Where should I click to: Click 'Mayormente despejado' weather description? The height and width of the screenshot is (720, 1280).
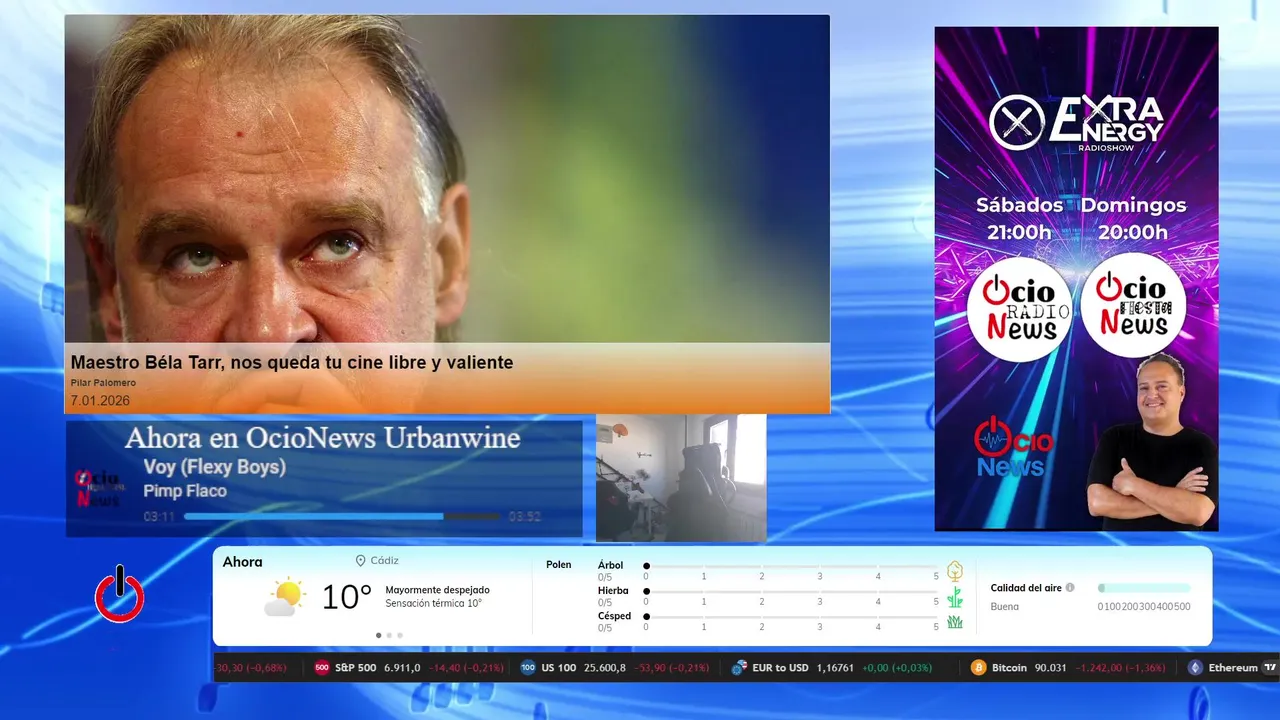tap(437, 590)
